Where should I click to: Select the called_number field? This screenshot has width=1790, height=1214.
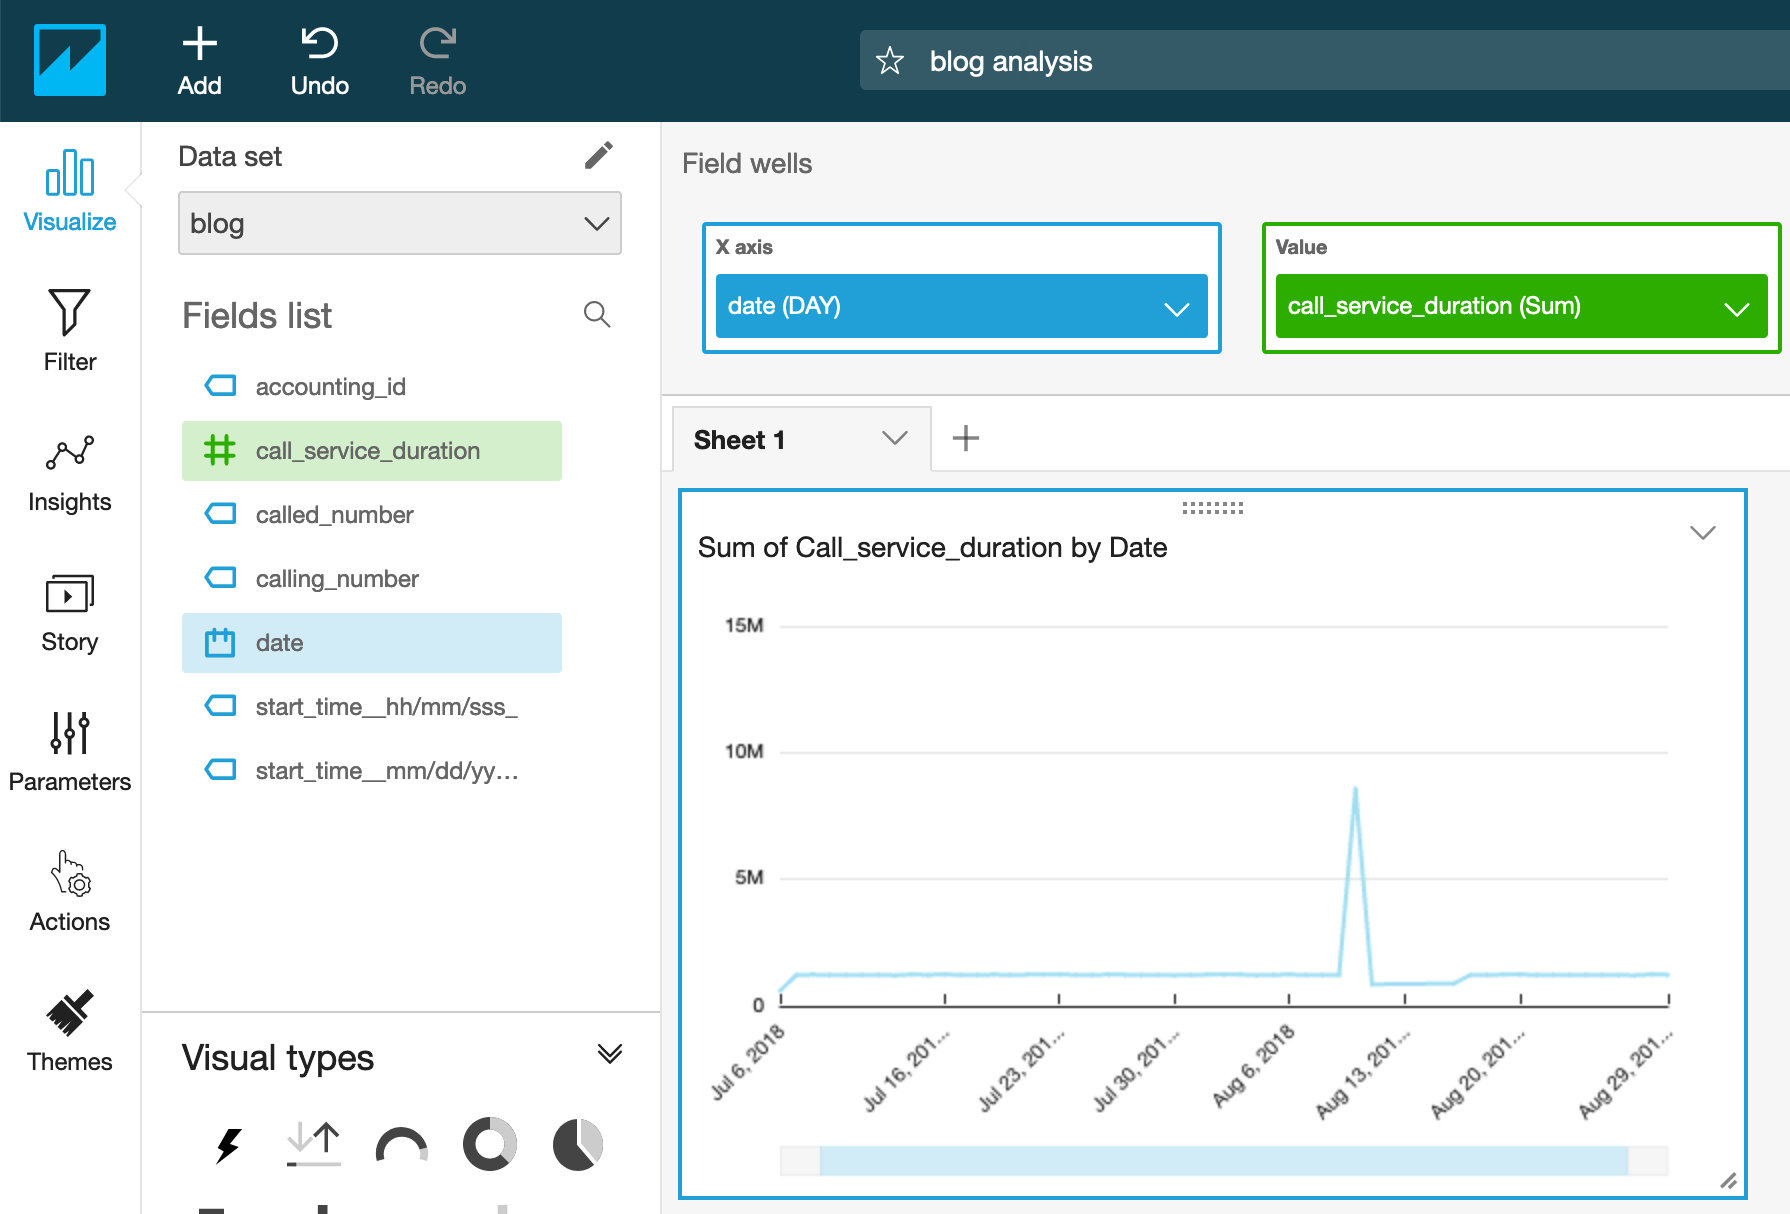click(x=372, y=515)
